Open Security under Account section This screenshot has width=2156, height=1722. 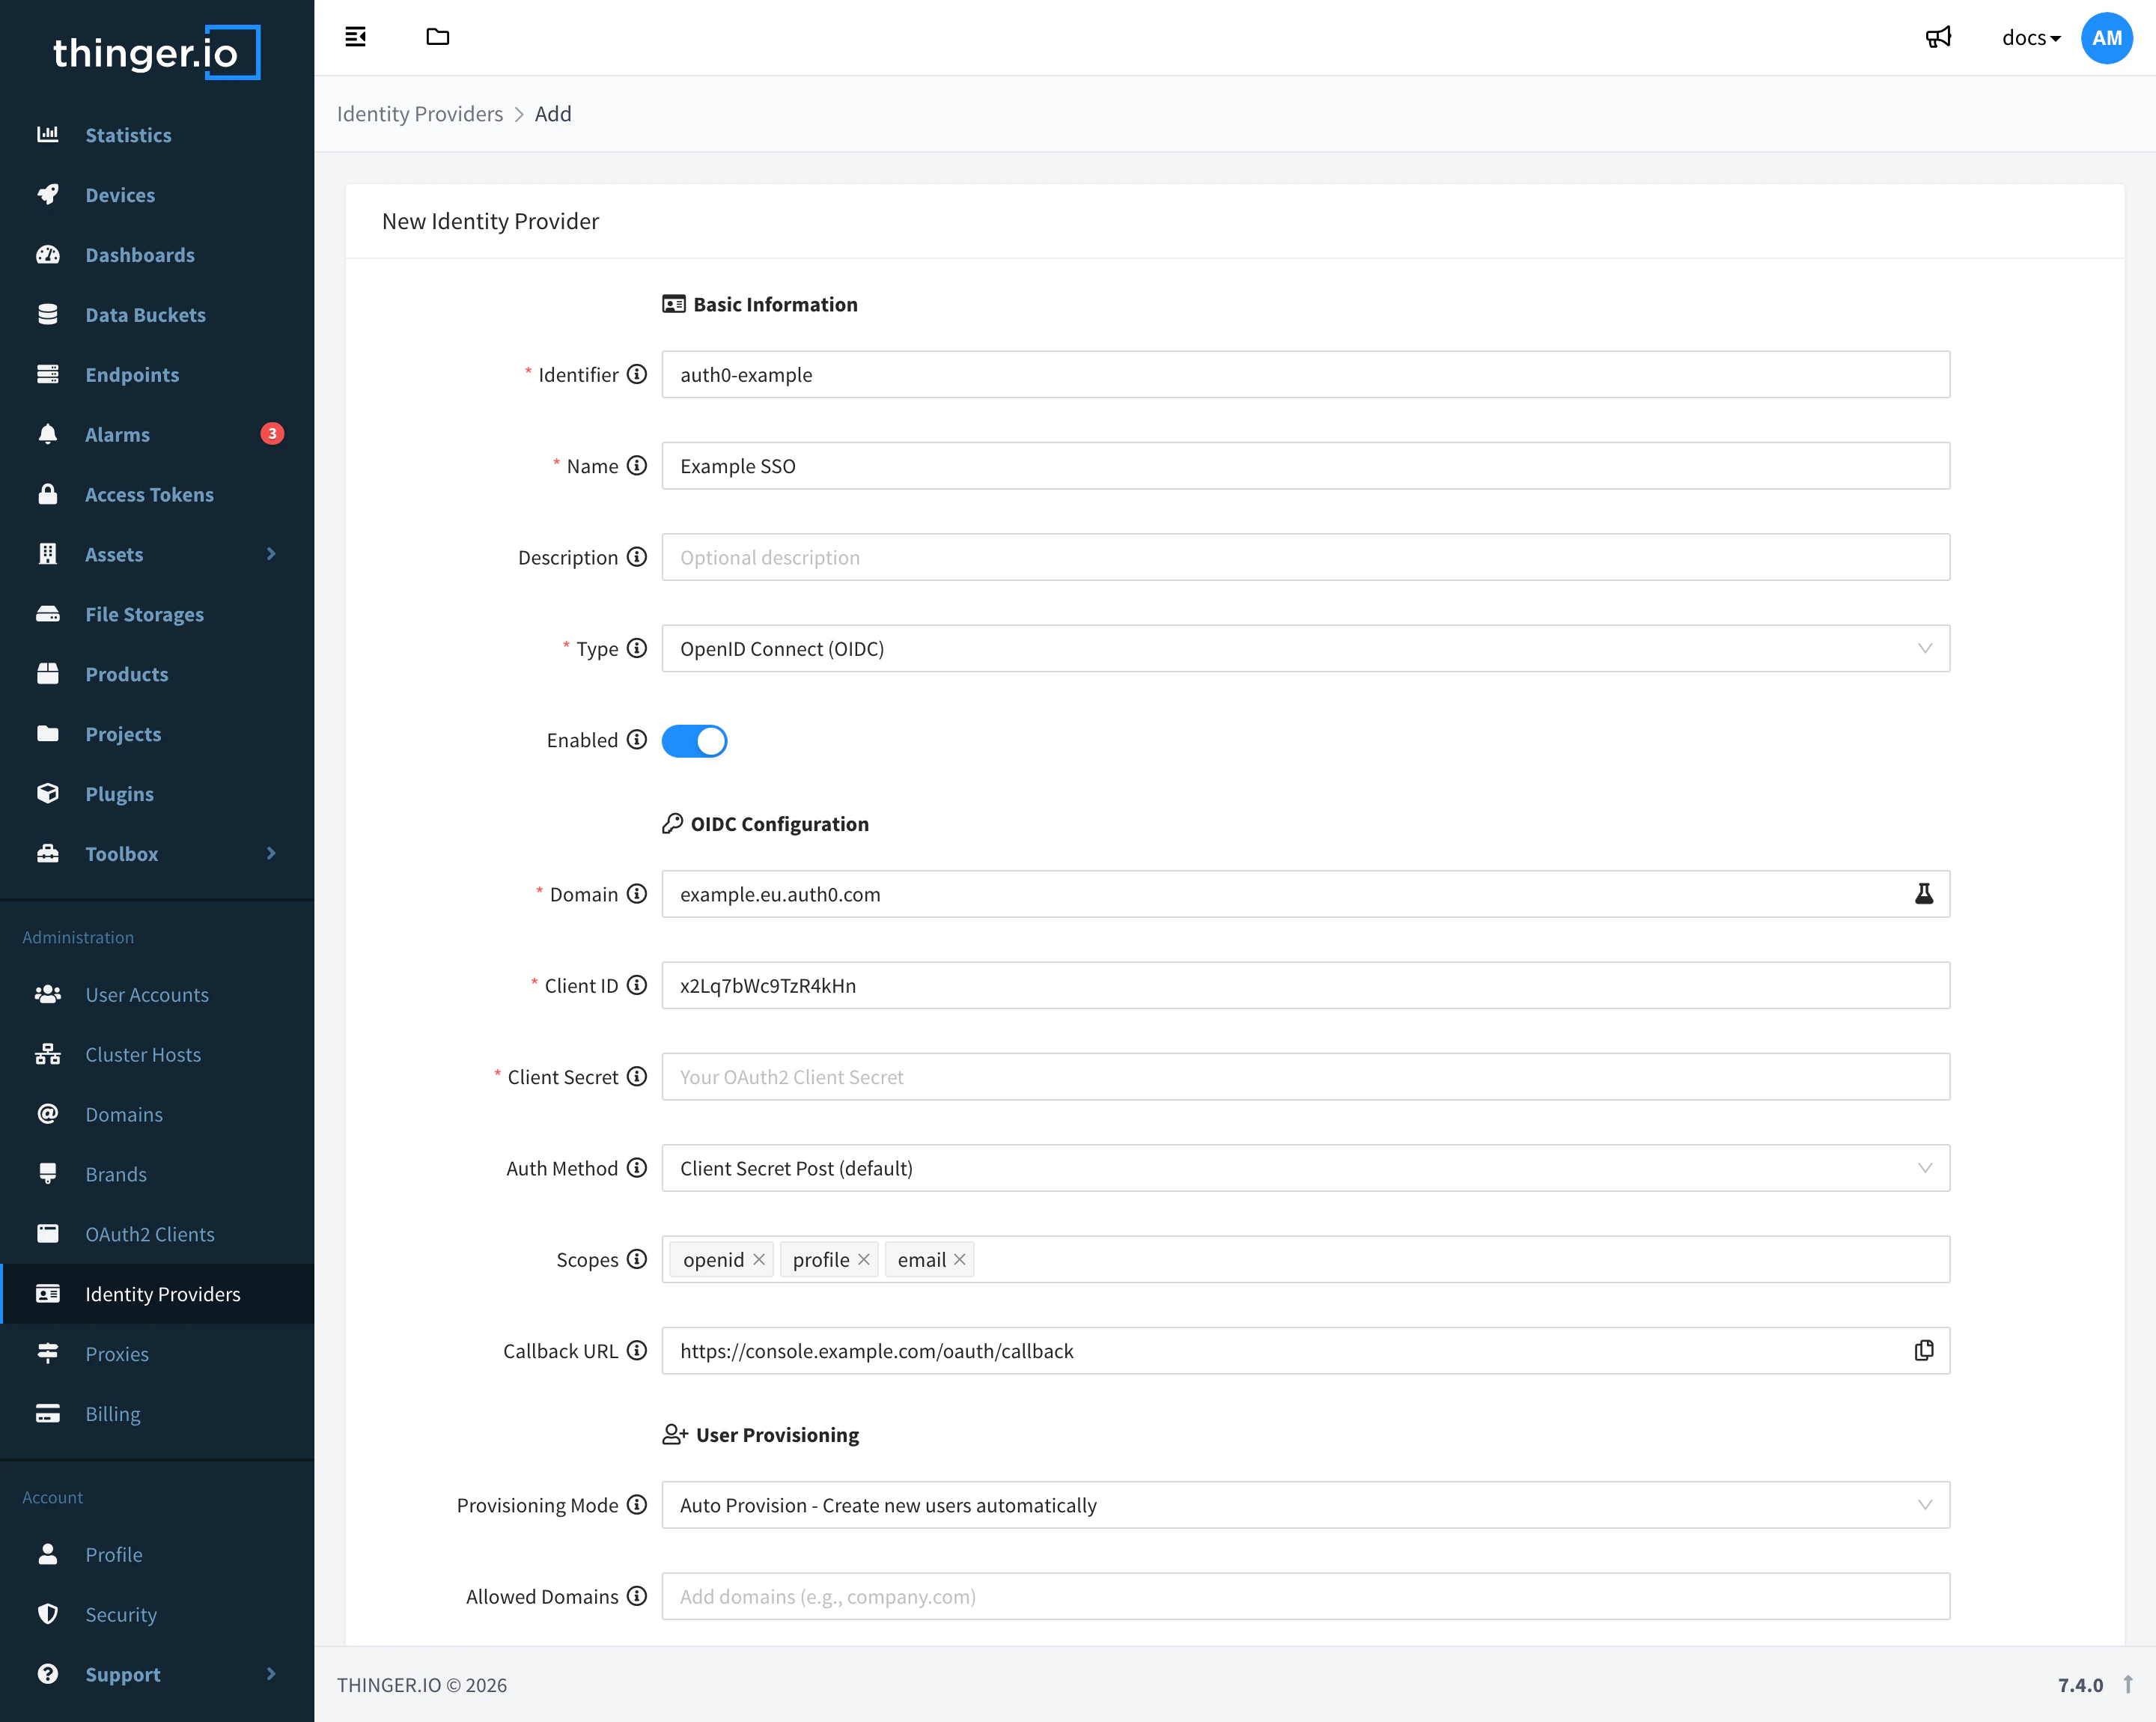click(157, 1614)
